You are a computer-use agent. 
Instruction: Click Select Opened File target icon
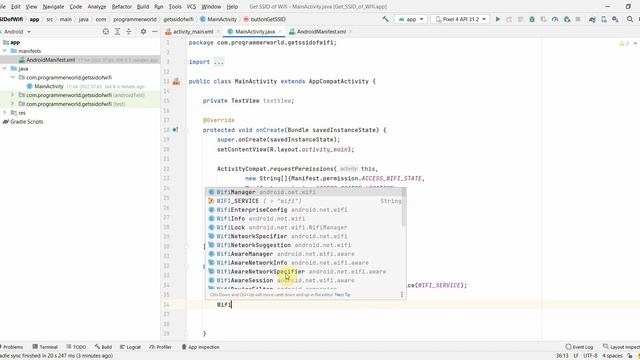click(106, 31)
